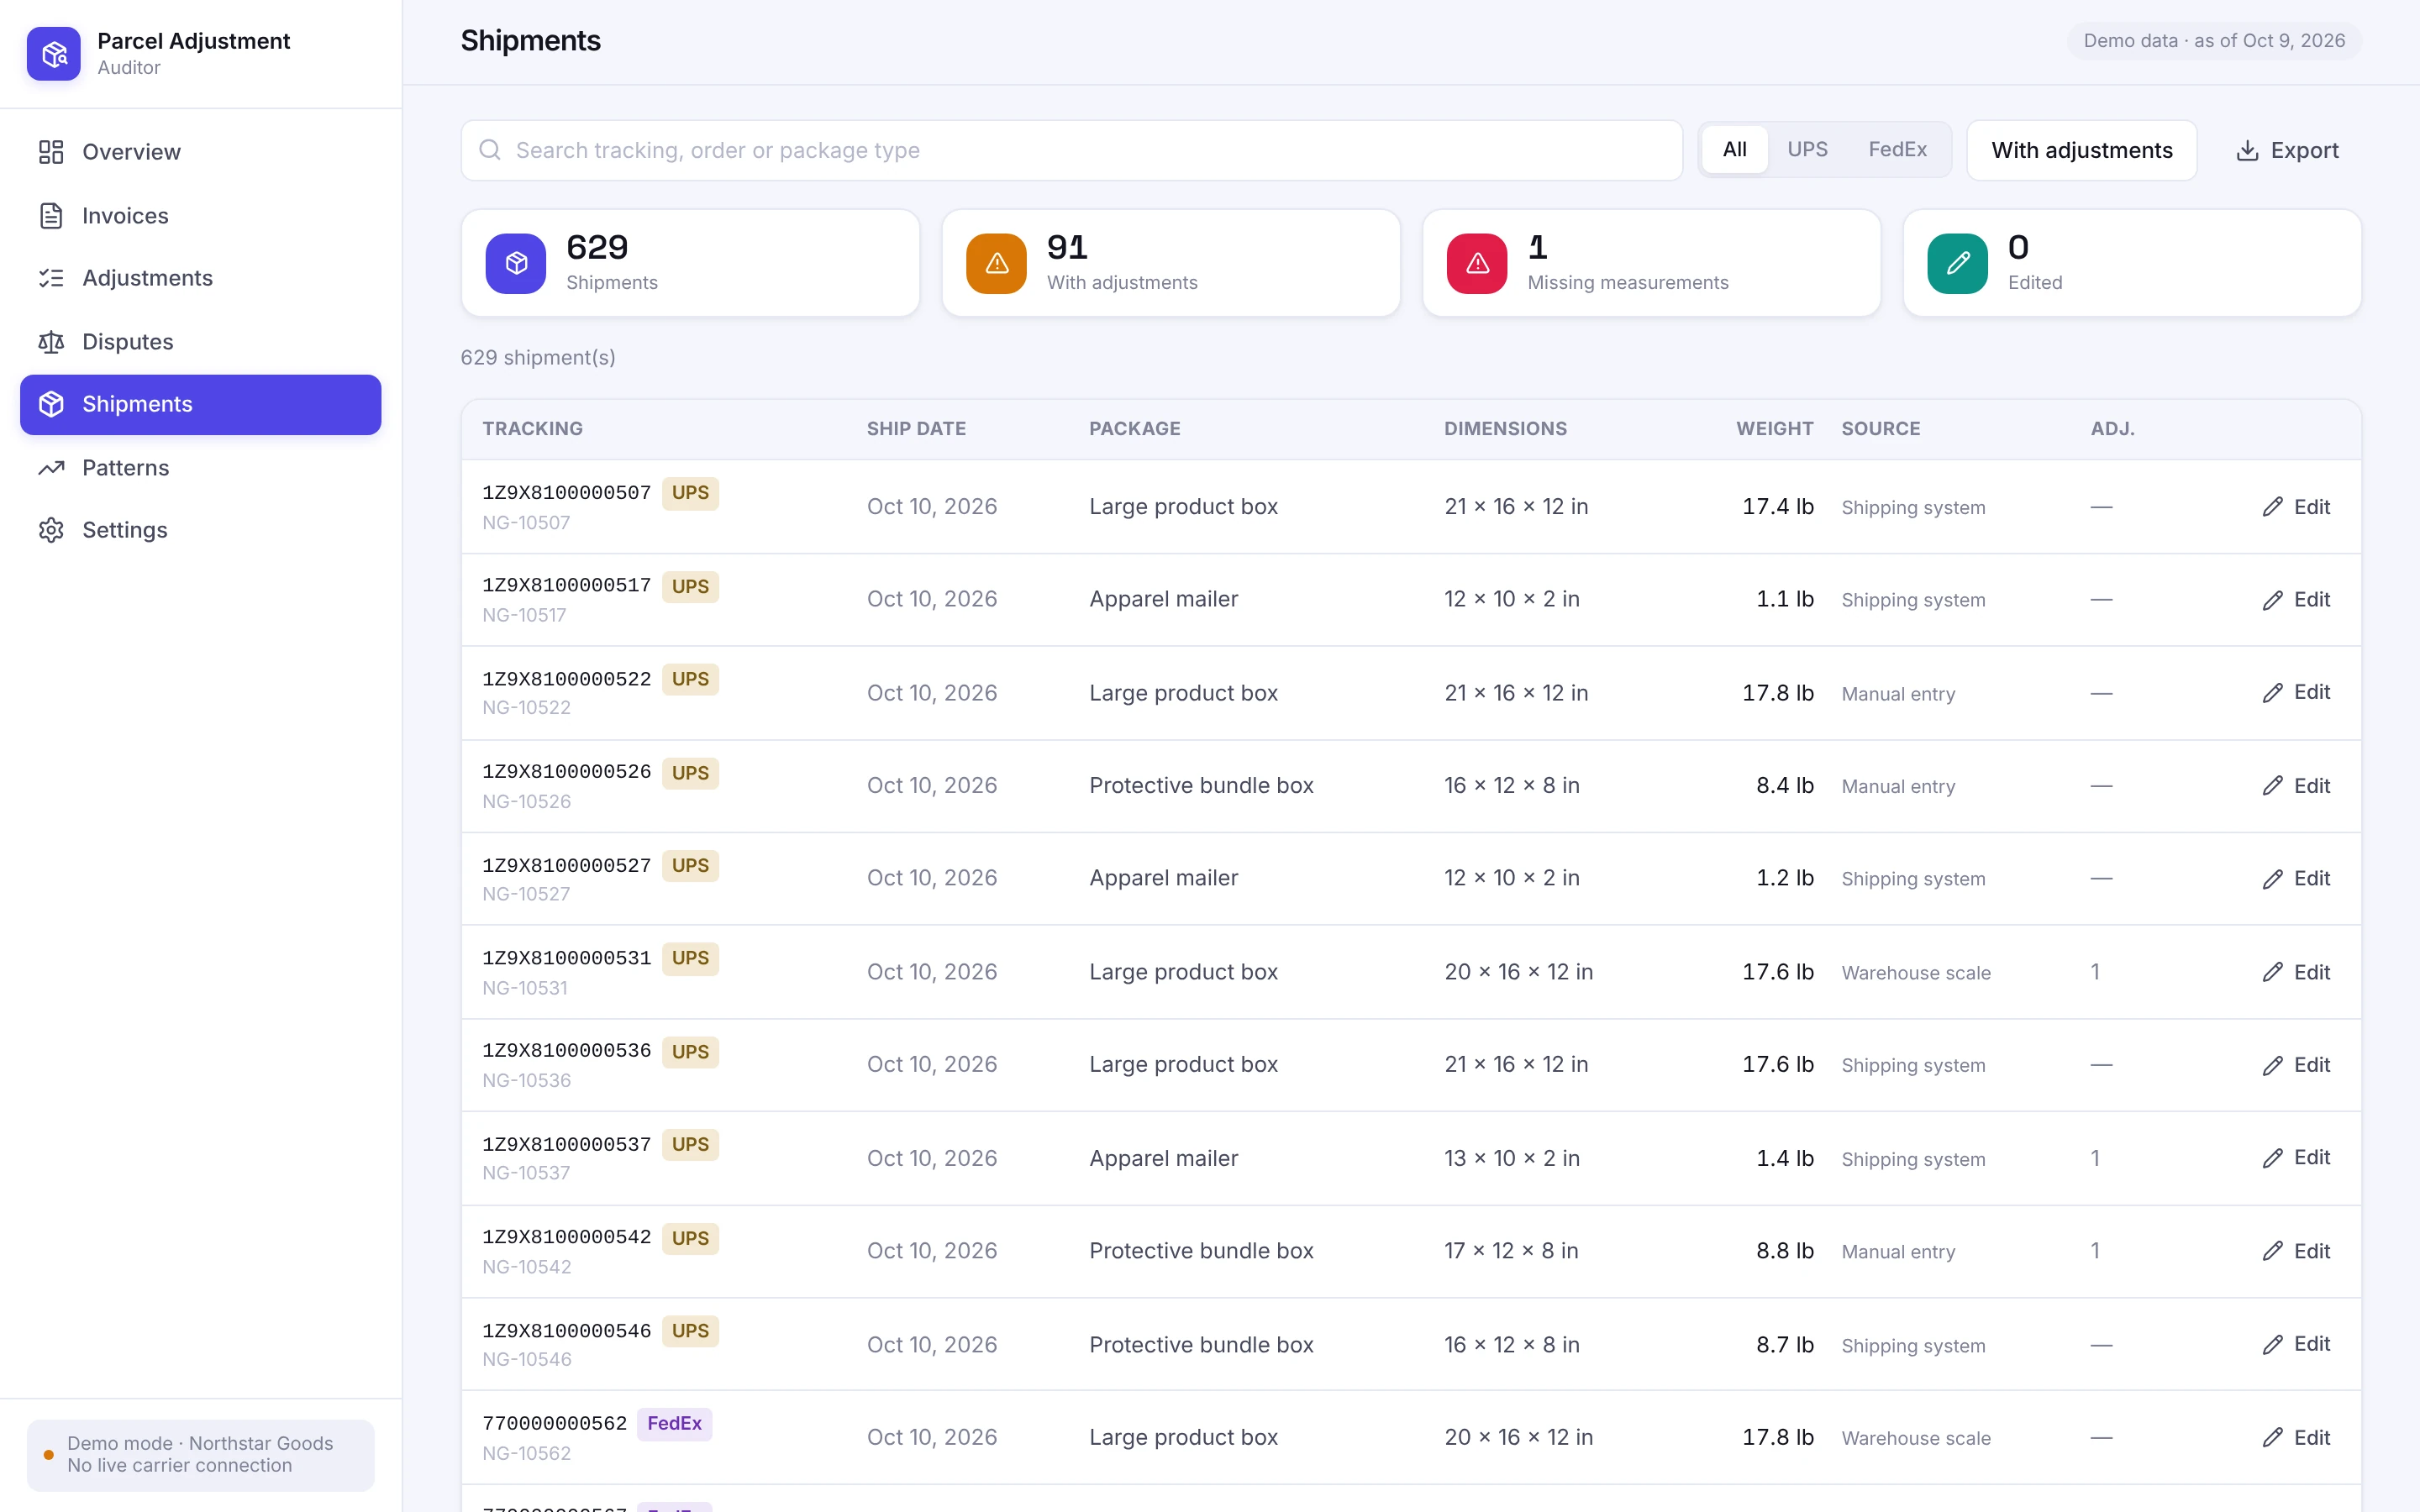The width and height of the screenshot is (2420, 1512).
Task: Click the Tracking column header
Action: [x=532, y=429]
